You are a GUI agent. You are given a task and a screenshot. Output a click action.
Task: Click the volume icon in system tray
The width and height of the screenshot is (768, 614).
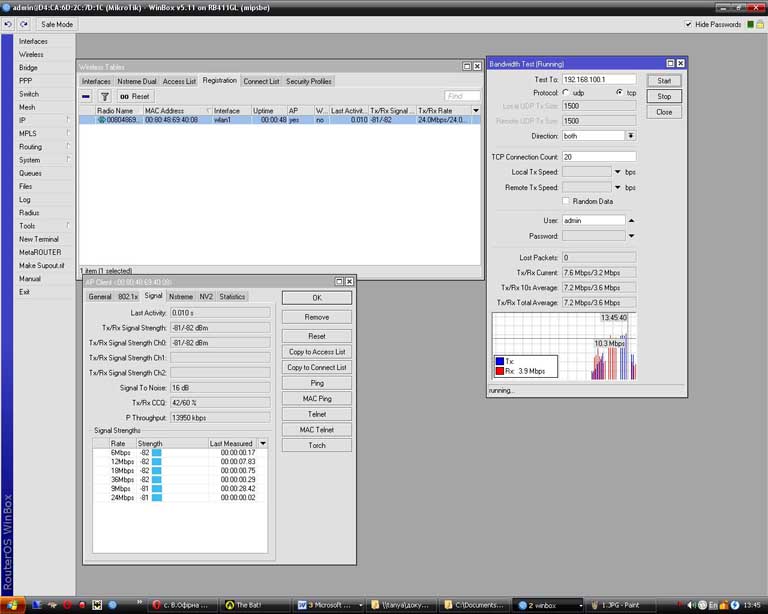tap(692, 605)
